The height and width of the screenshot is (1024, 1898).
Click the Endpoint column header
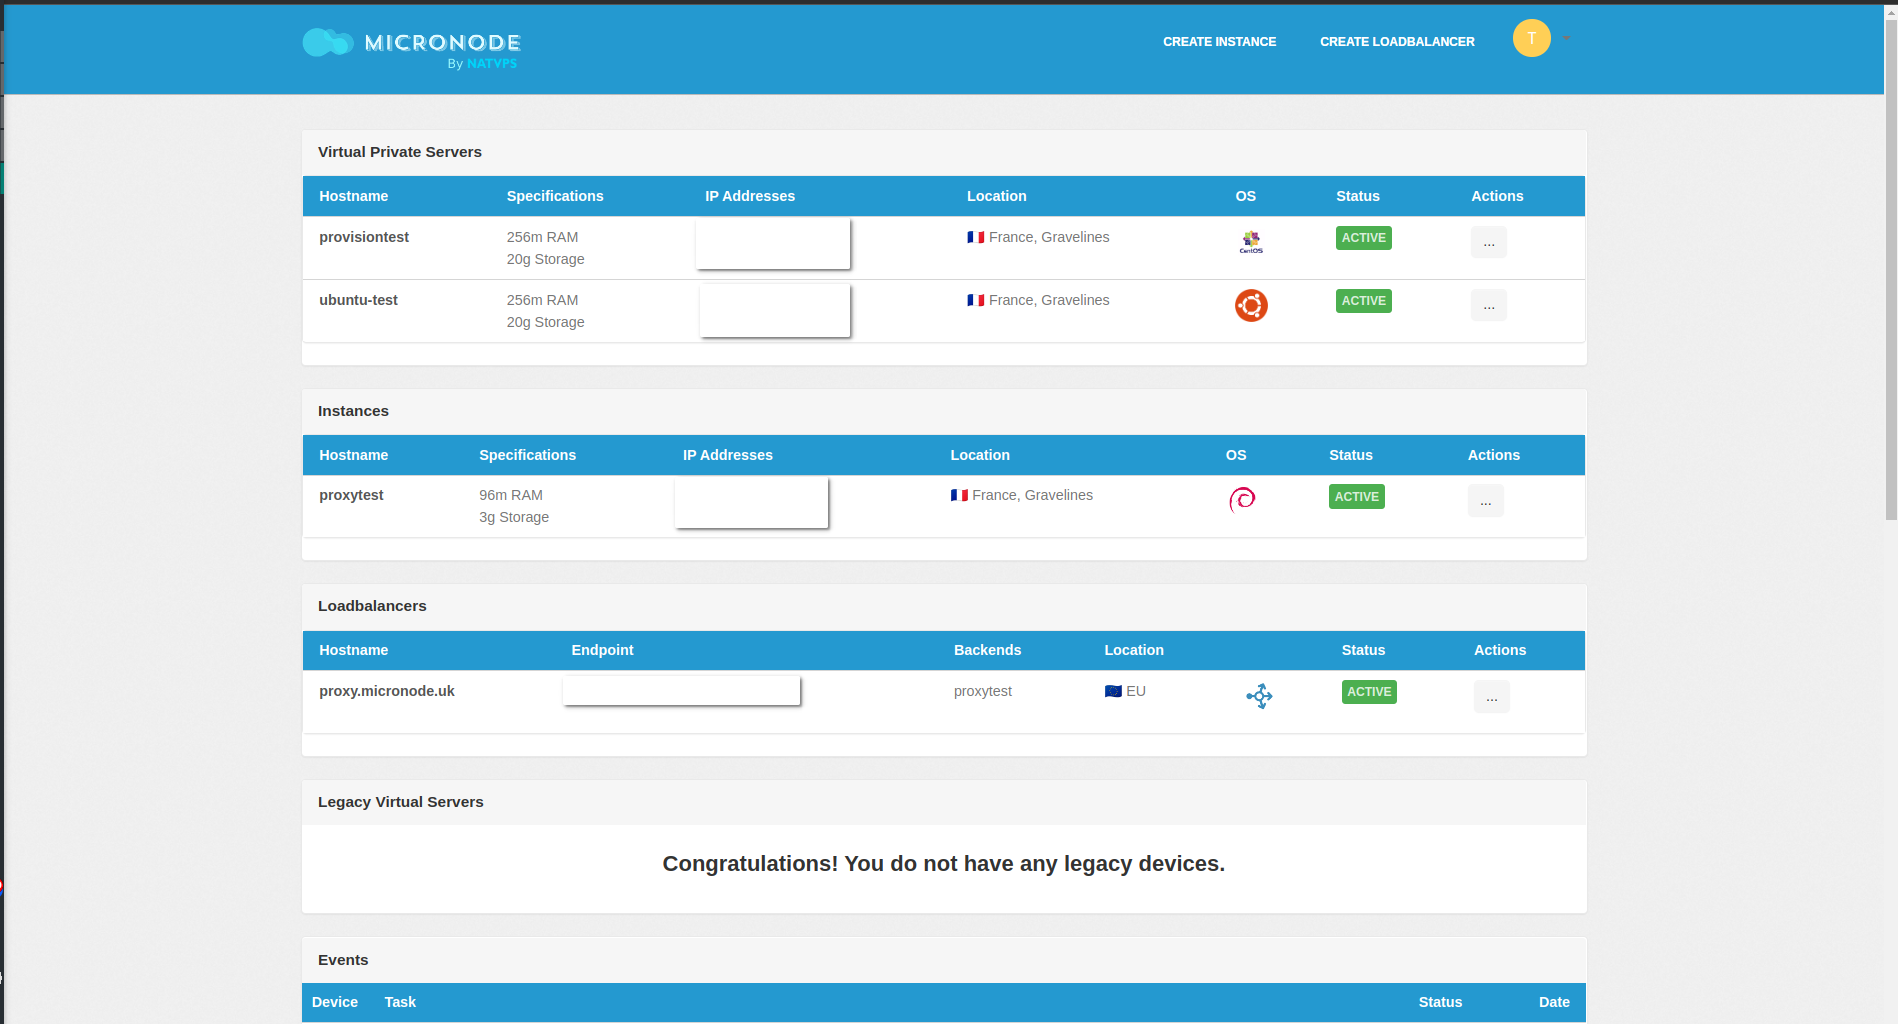(x=602, y=650)
